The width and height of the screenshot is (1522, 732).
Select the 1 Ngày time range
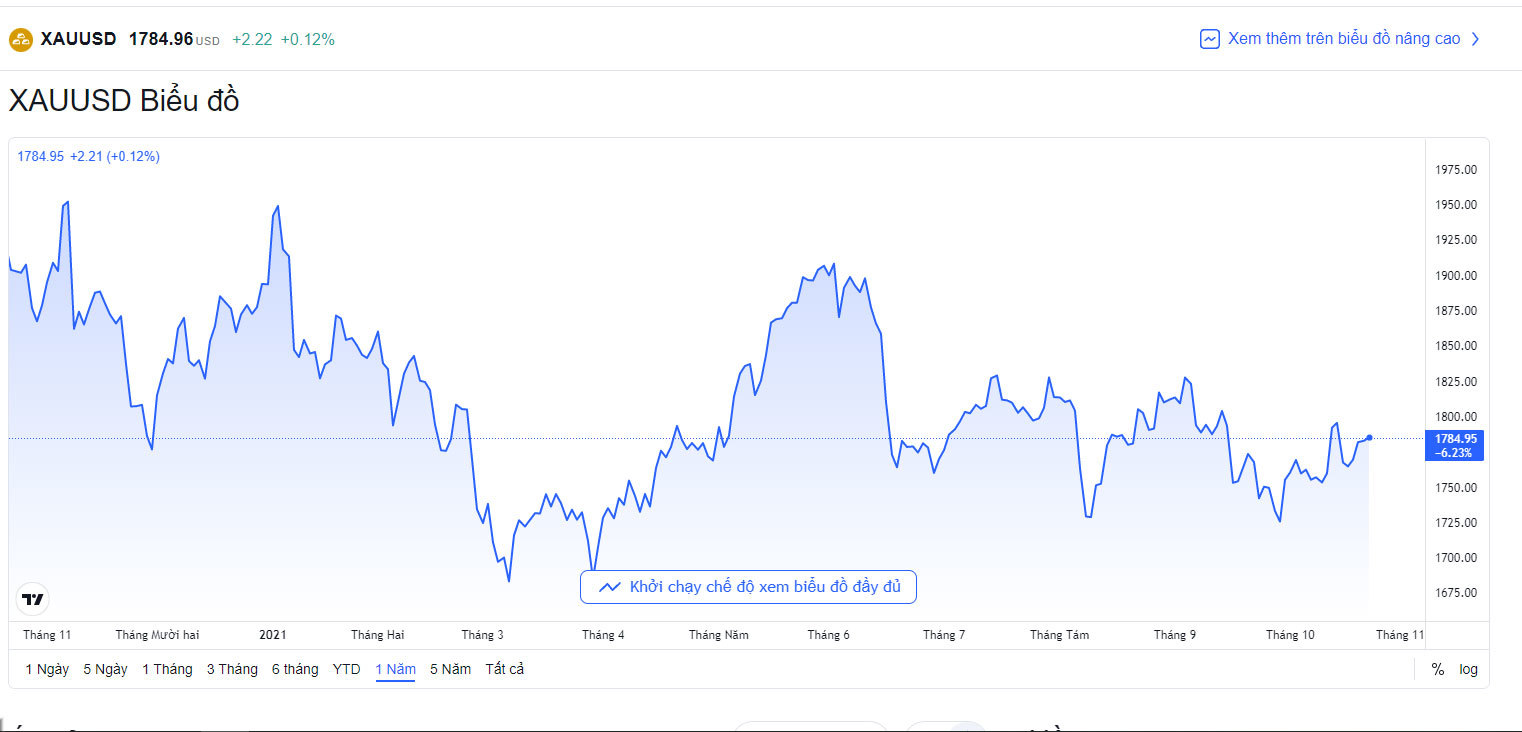click(47, 669)
